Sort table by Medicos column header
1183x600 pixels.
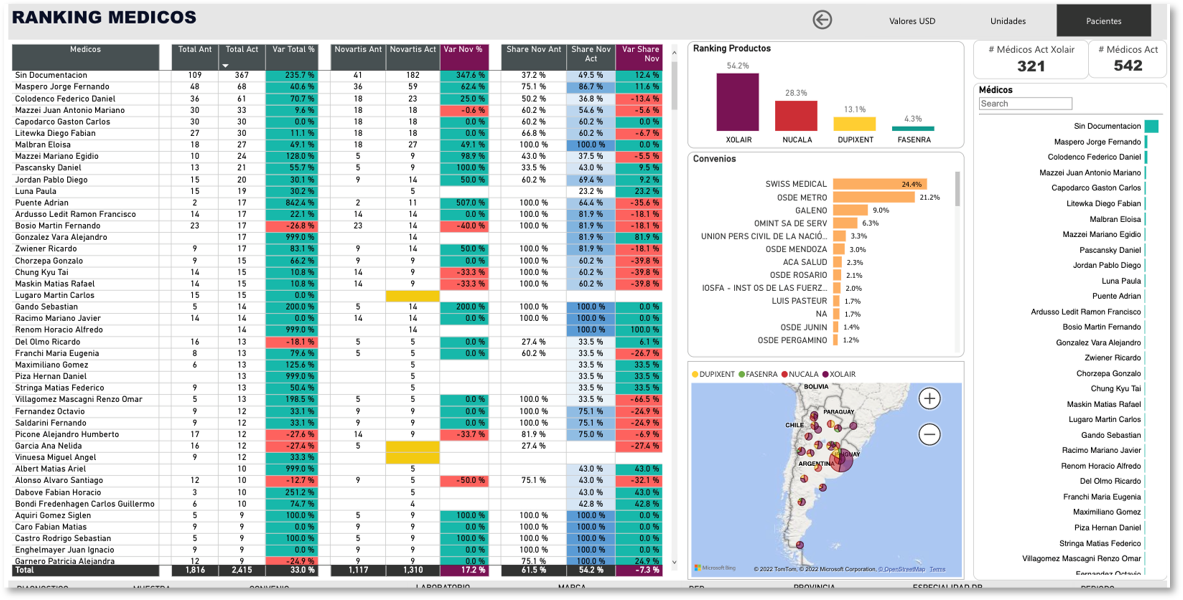(85, 50)
